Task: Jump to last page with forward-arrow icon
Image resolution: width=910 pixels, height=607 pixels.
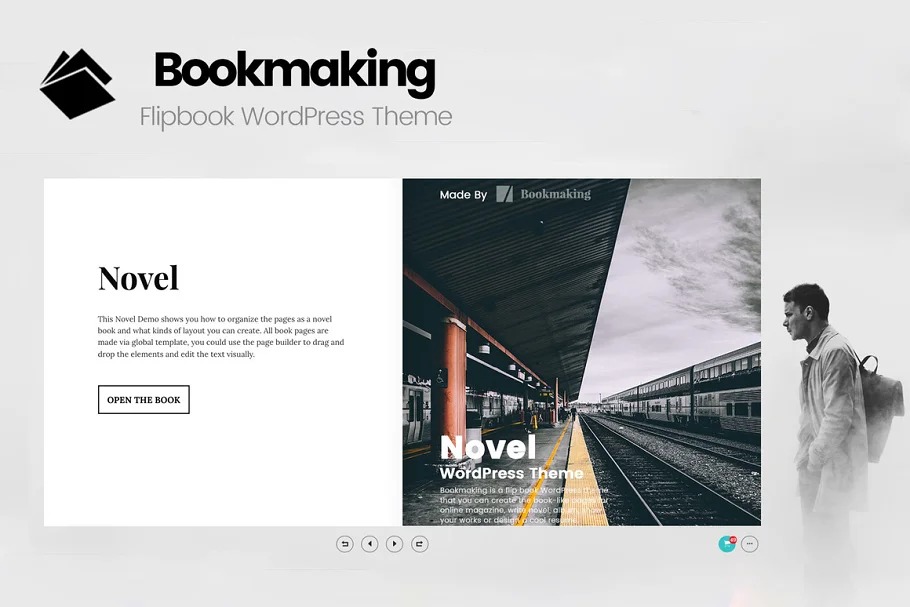Action: coord(420,544)
